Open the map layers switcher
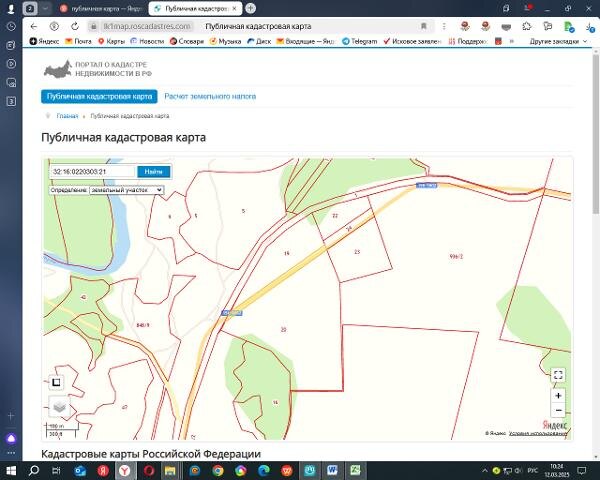The image size is (600, 480). [59, 407]
